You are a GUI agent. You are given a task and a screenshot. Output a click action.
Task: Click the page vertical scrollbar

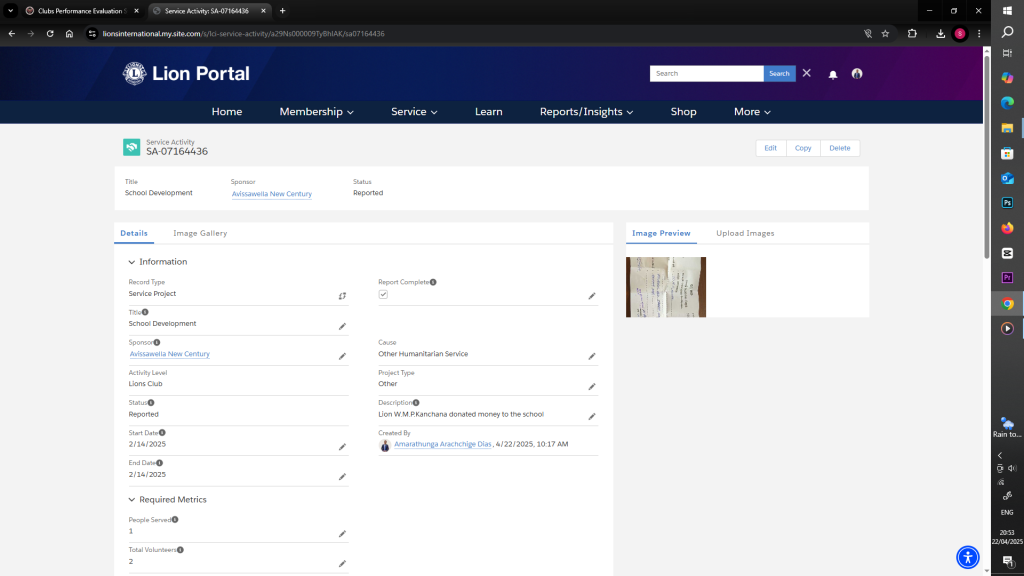(986, 157)
